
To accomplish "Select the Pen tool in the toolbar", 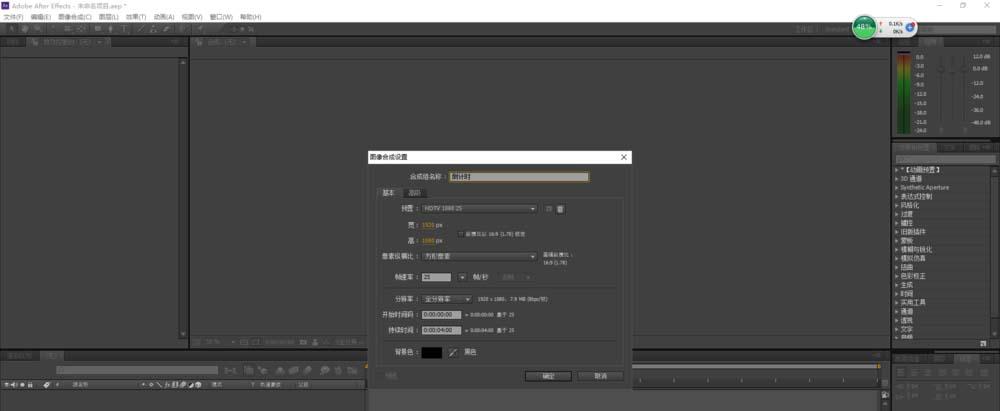I will [111, 29].
